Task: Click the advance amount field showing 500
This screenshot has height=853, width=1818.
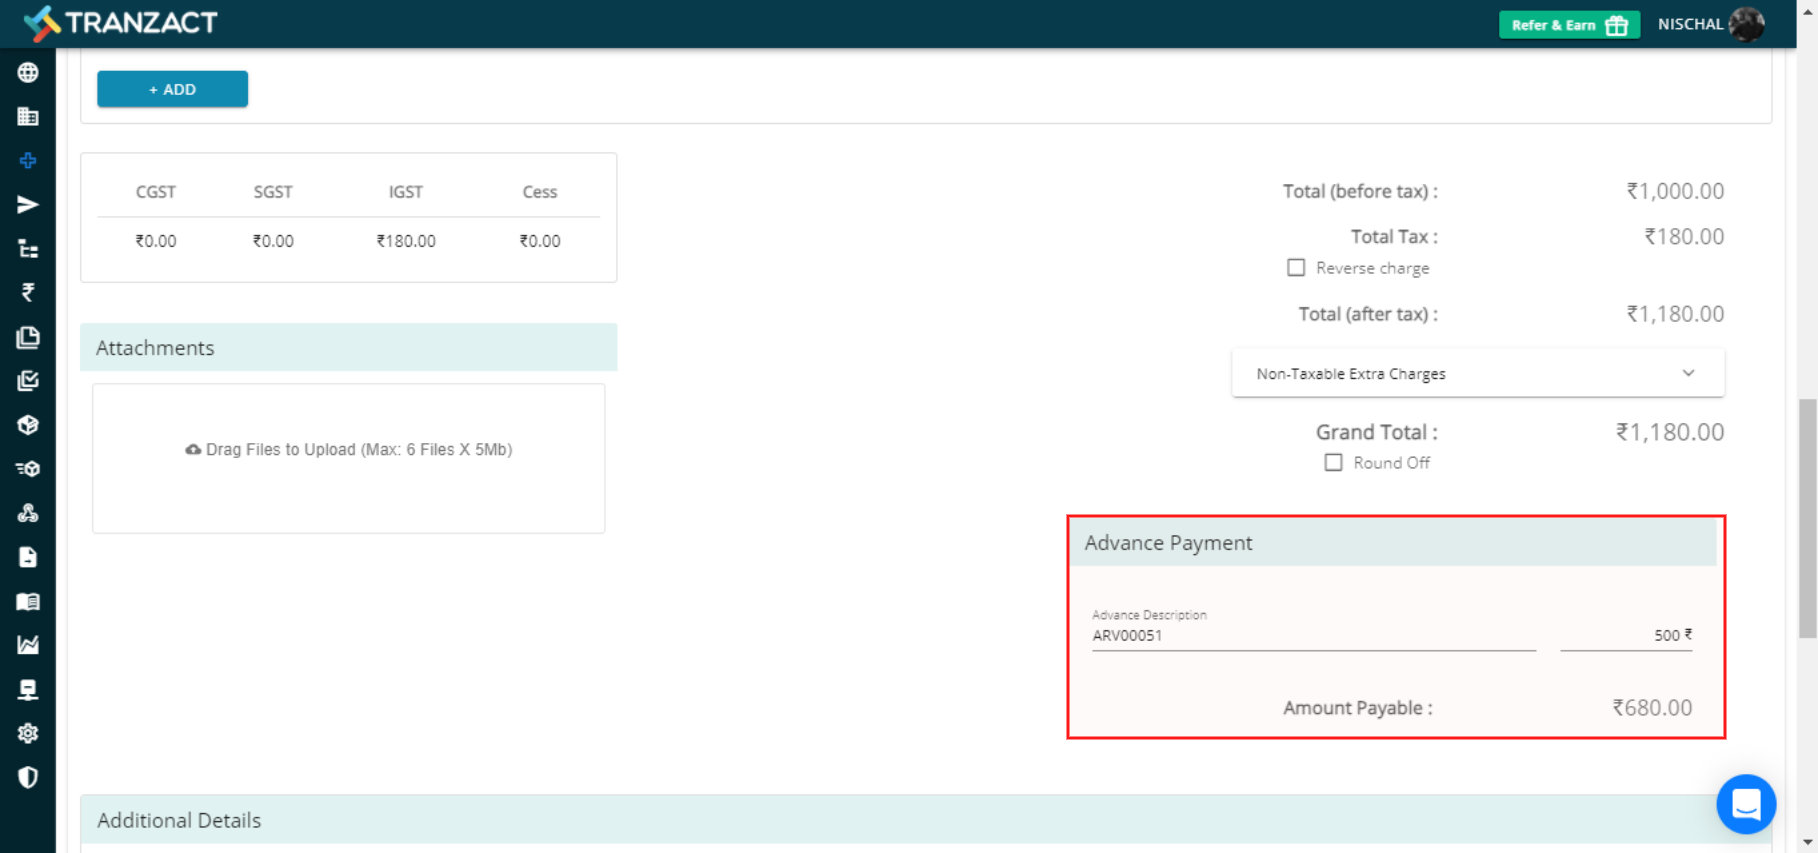Action: point(1626,635)
